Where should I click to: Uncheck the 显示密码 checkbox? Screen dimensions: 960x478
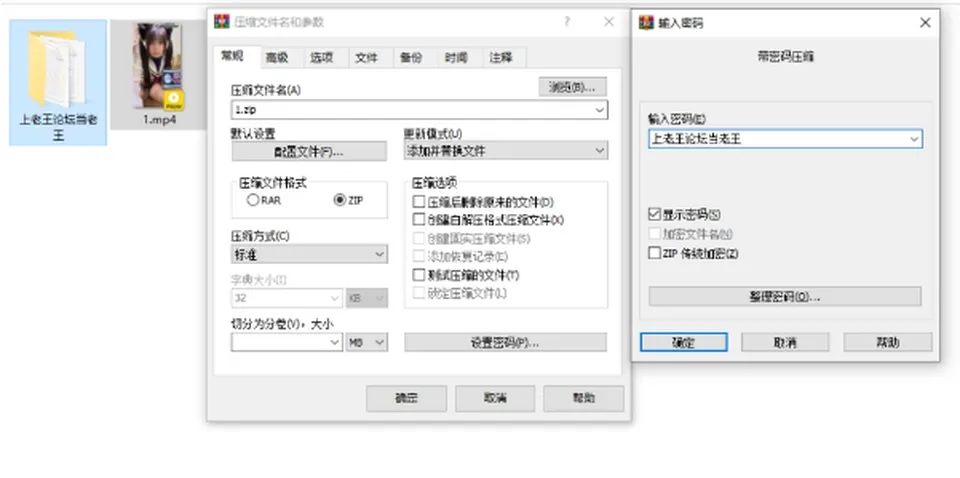(654, 215)
